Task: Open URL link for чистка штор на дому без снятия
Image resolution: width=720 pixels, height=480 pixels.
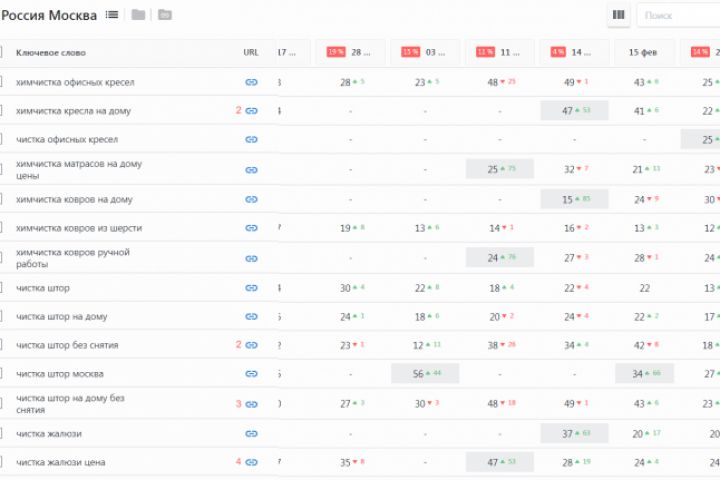Action: coord(251,404)
